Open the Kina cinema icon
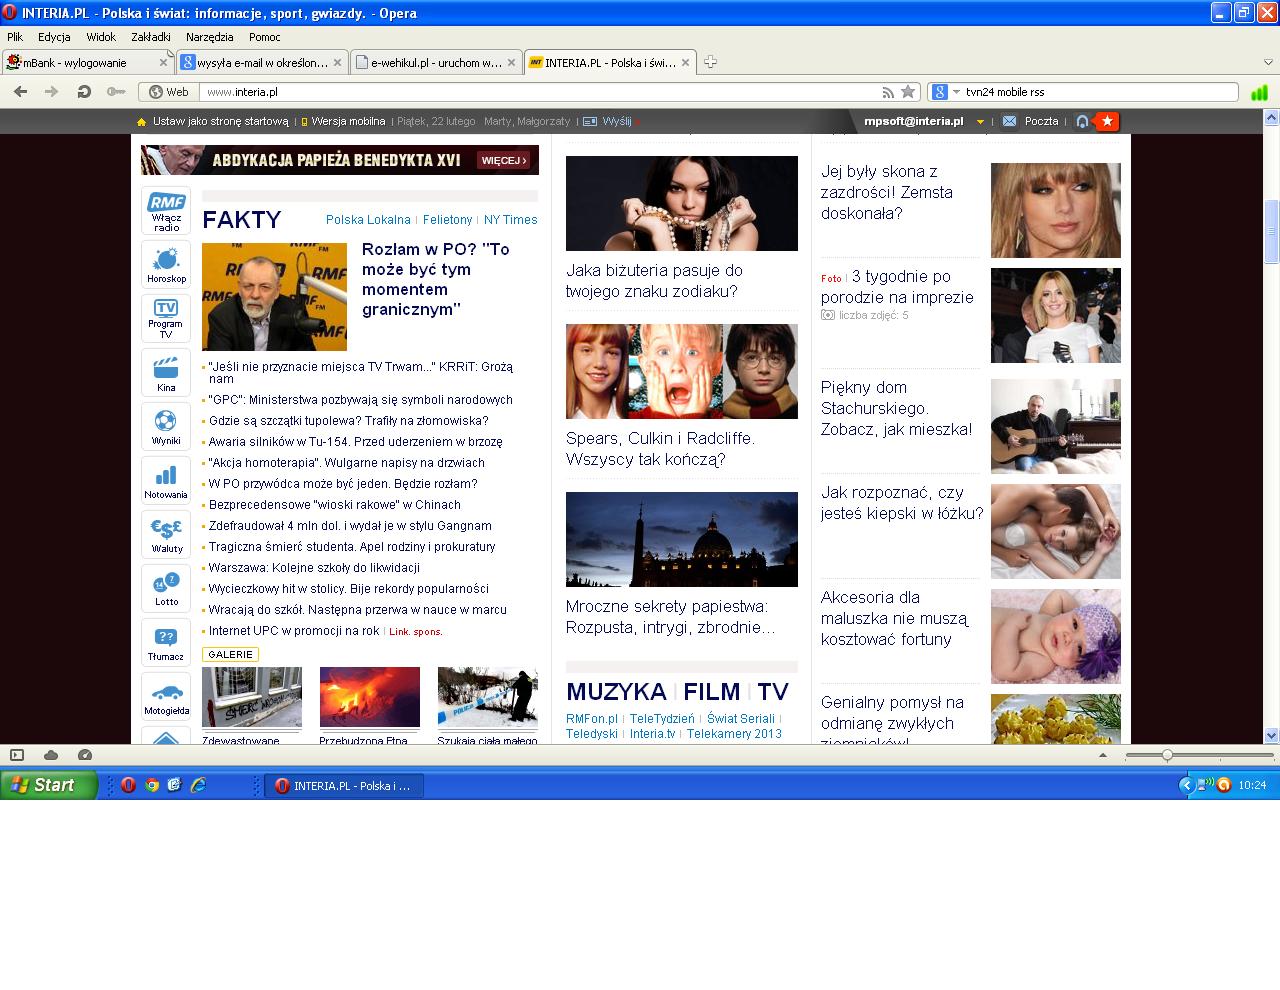This screenshot has width=1280, height=990. [166, 372]
